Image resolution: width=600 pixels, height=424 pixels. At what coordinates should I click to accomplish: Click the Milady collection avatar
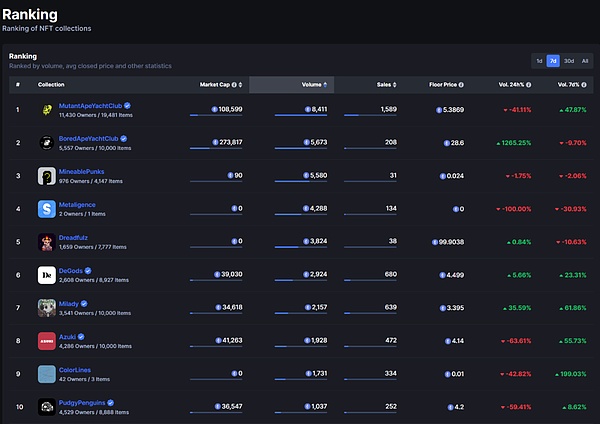tap(47, 308)
